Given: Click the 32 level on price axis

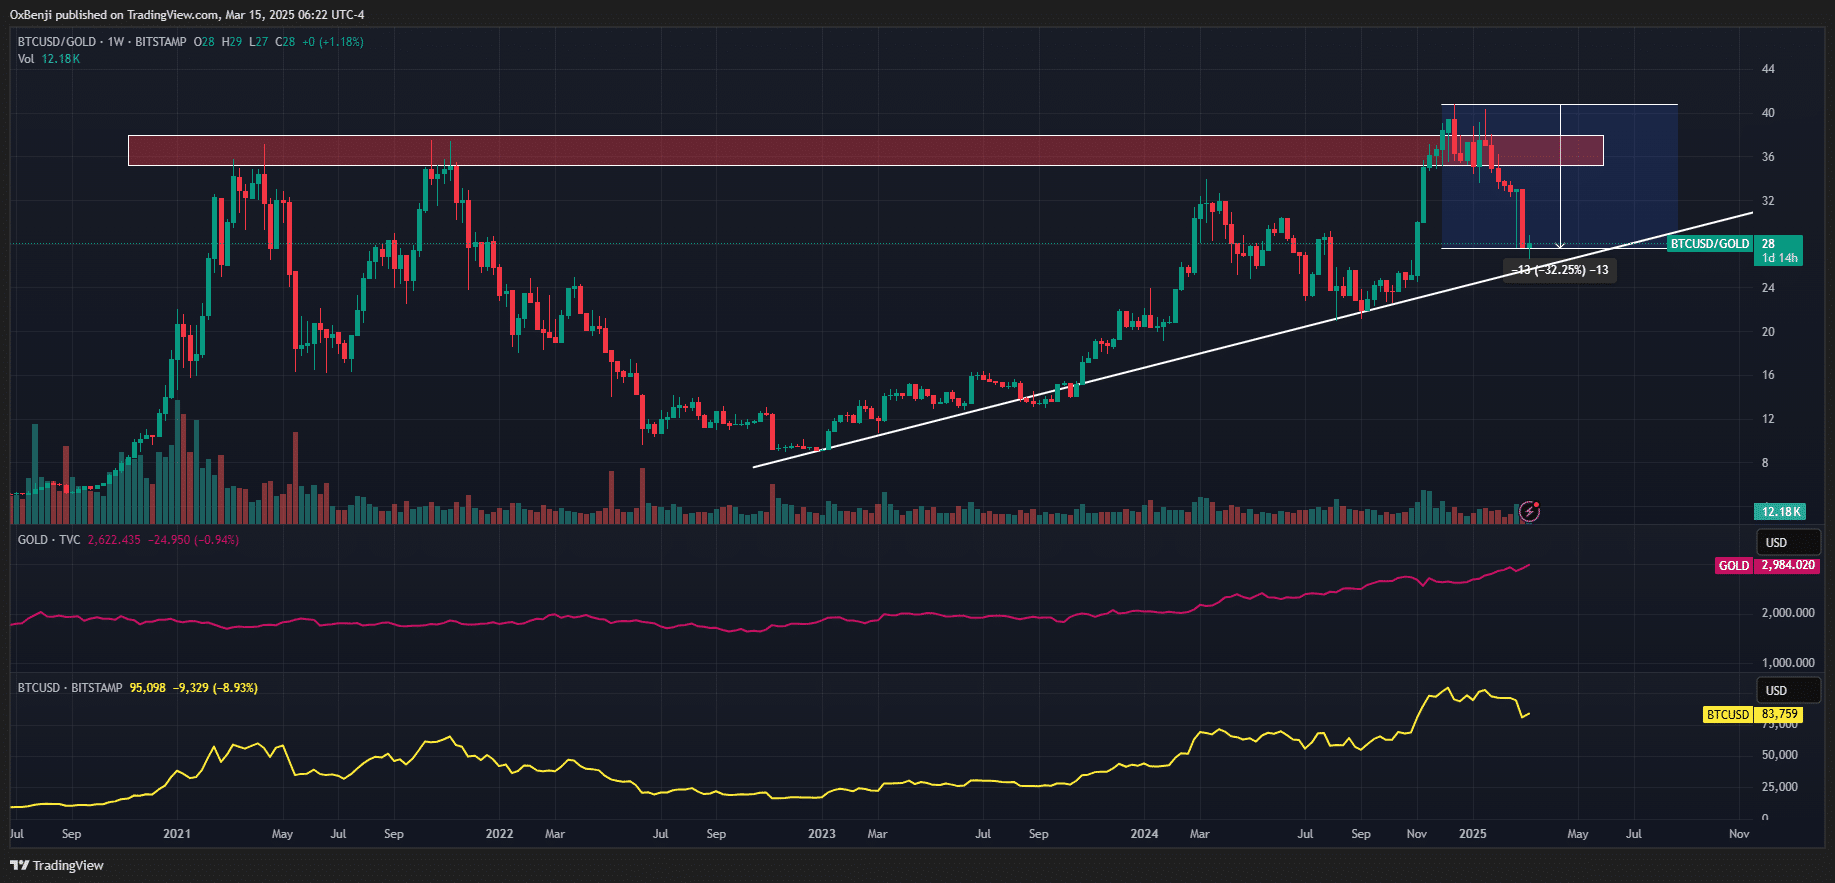Looking at the screenshot, I should [x=1768, y=201].
